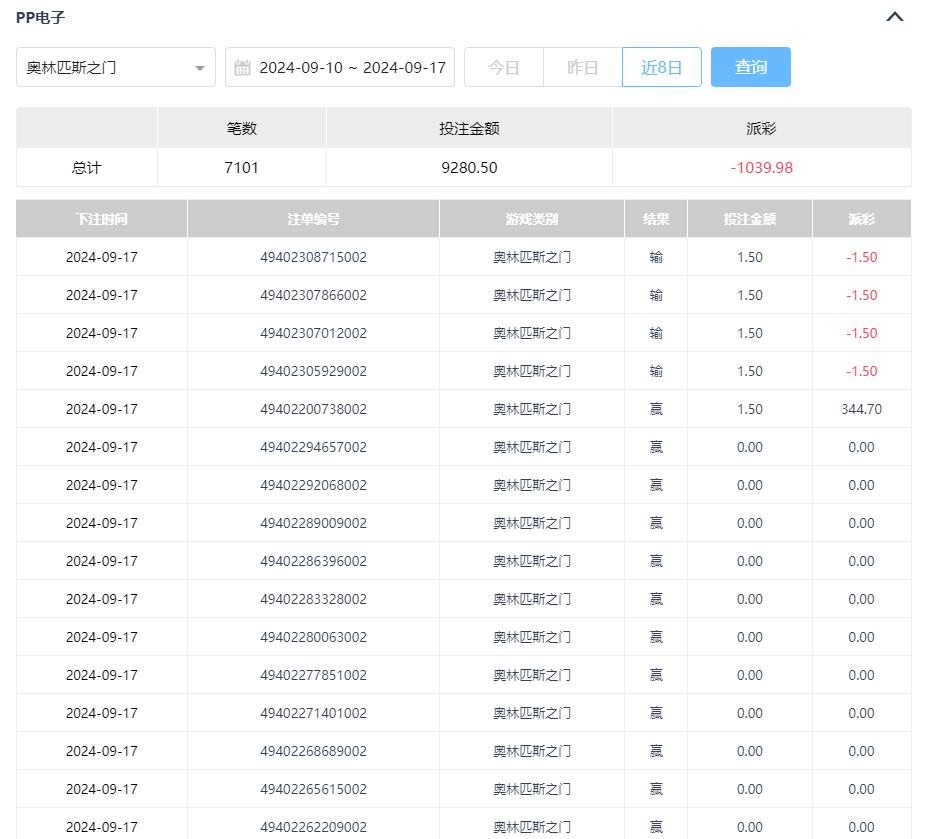Click the 投注金额 column header in bet table
The width and height of the screenshot is (937, 839).
(x=749, y=219)
